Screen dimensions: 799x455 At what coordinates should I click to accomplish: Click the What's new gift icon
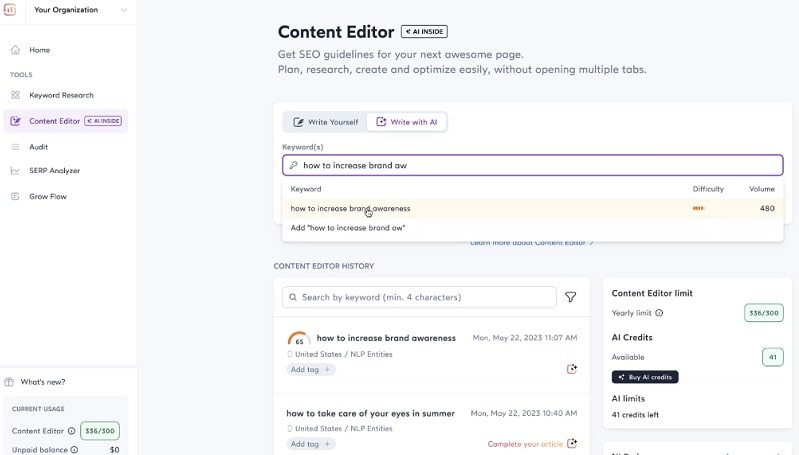coord(9,382)
